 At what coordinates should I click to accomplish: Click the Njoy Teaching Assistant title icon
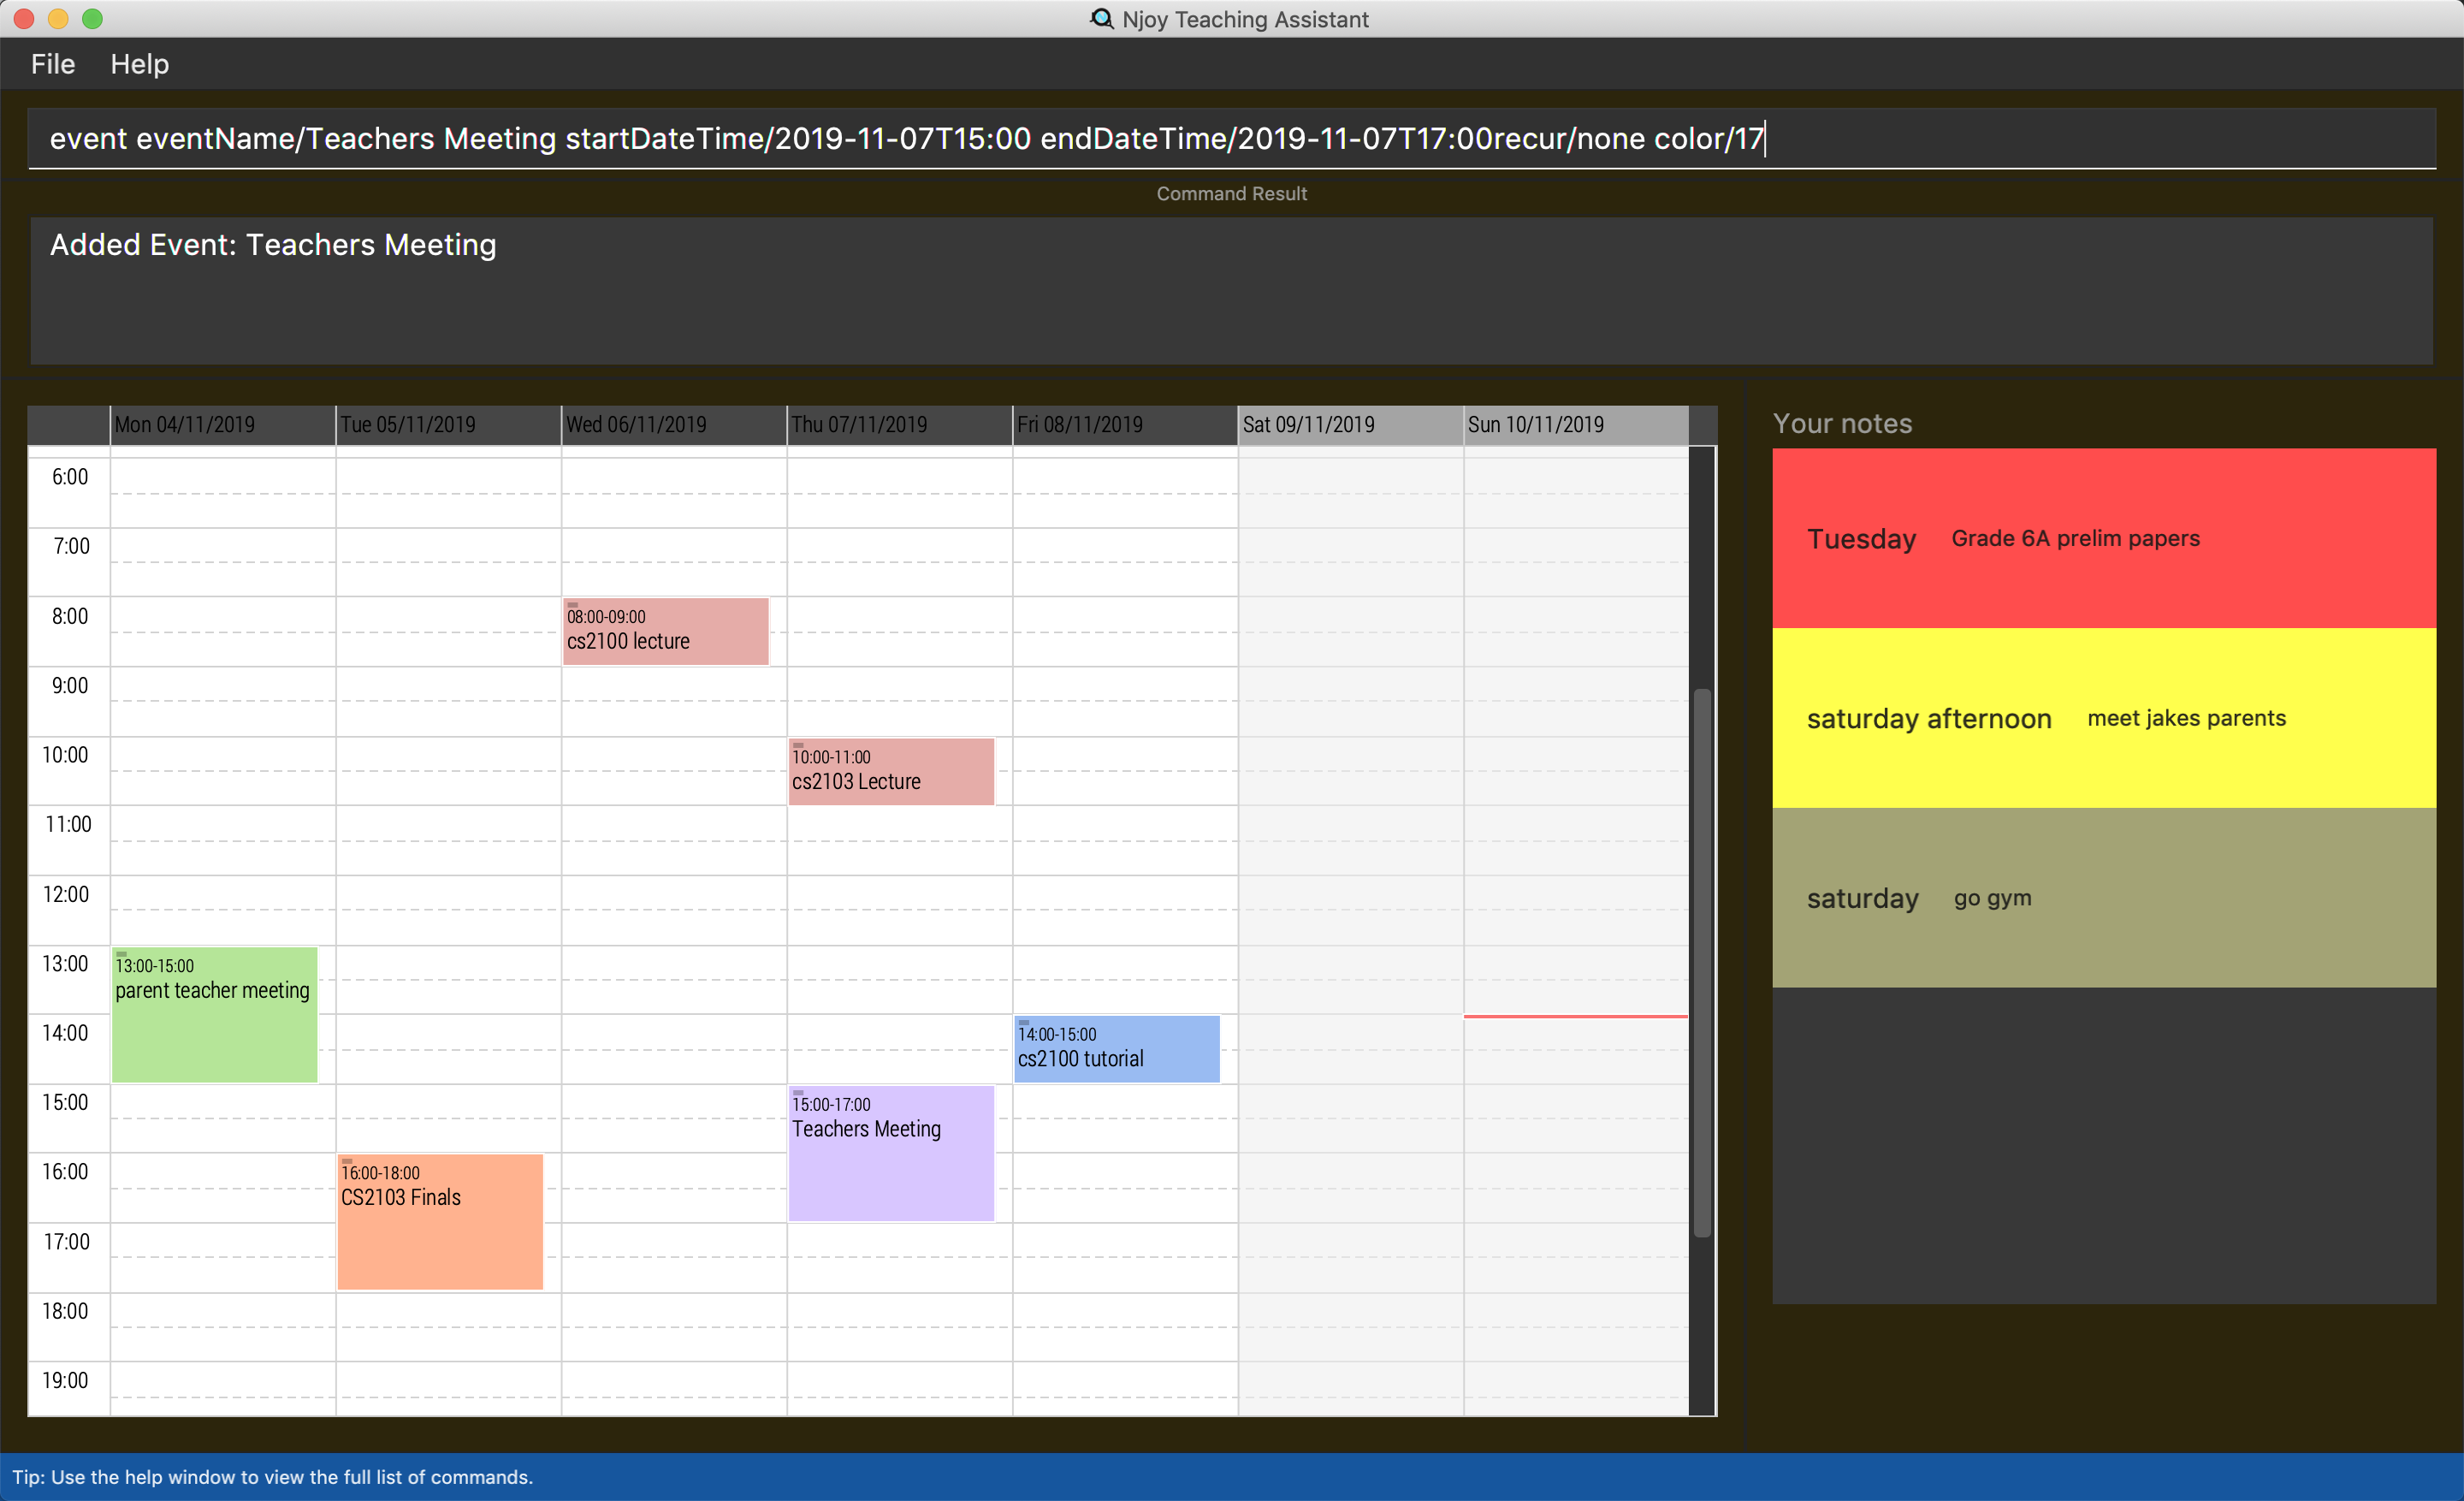[x=1102, y=19]
